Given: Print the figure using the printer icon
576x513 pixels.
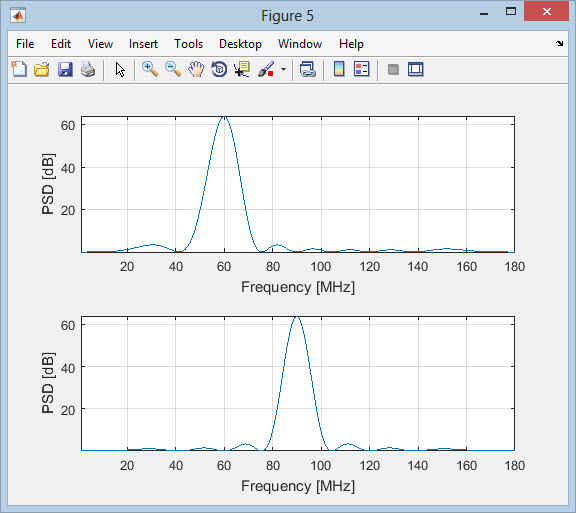Looking at the screenshot, I should [x=88, y=69].
